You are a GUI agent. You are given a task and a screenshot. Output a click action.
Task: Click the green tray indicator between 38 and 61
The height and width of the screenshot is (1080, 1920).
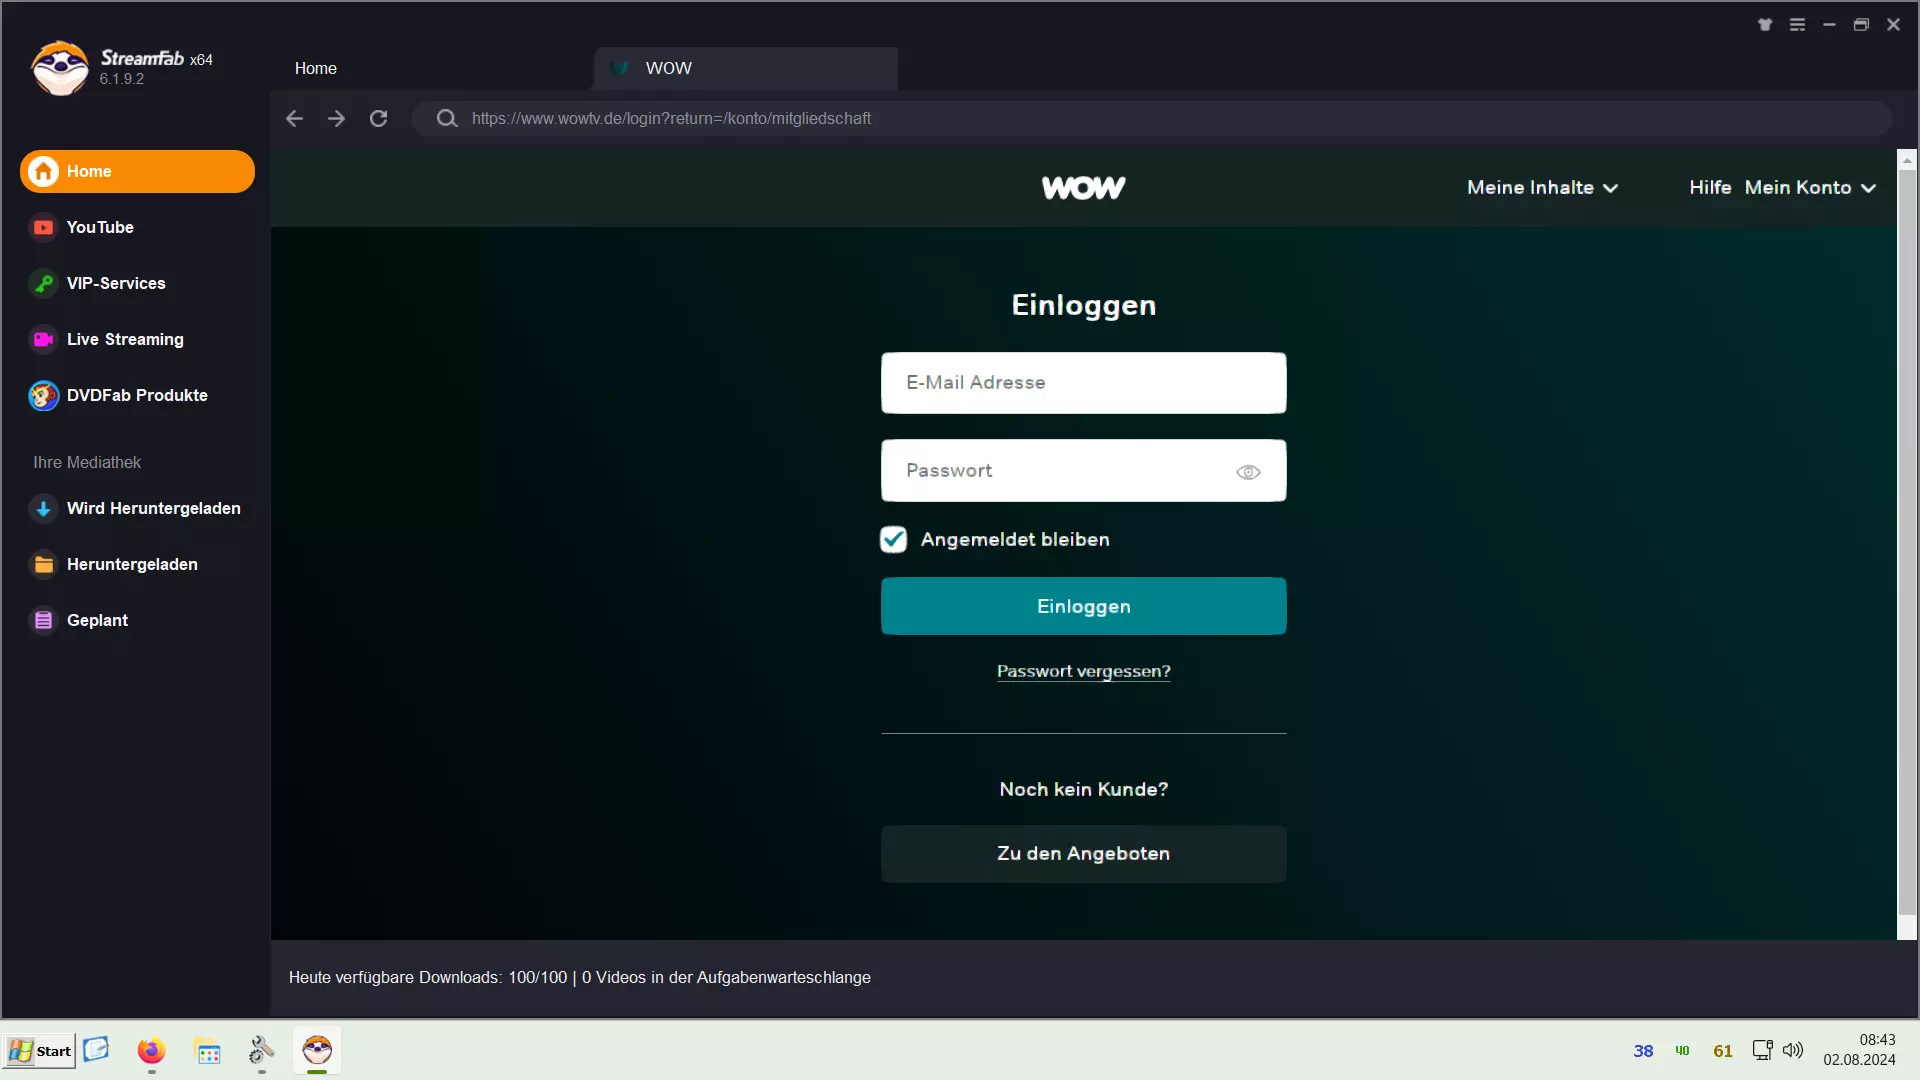point(1682,1051)
